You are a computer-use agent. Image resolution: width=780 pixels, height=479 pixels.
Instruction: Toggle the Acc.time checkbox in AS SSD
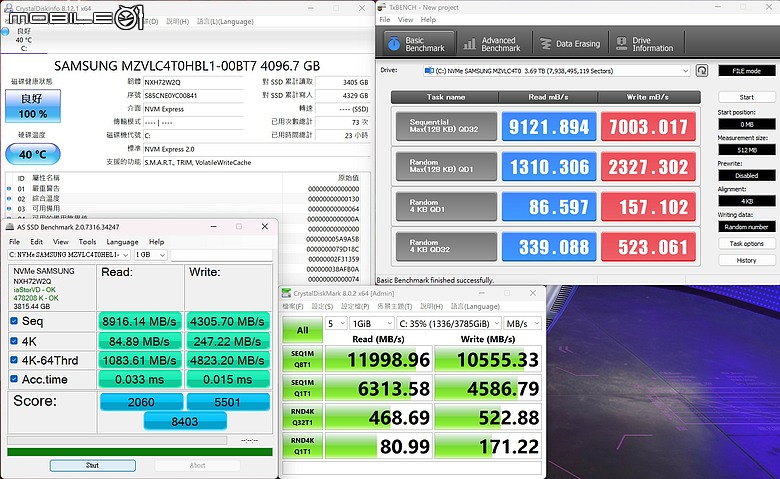(14, 379)
